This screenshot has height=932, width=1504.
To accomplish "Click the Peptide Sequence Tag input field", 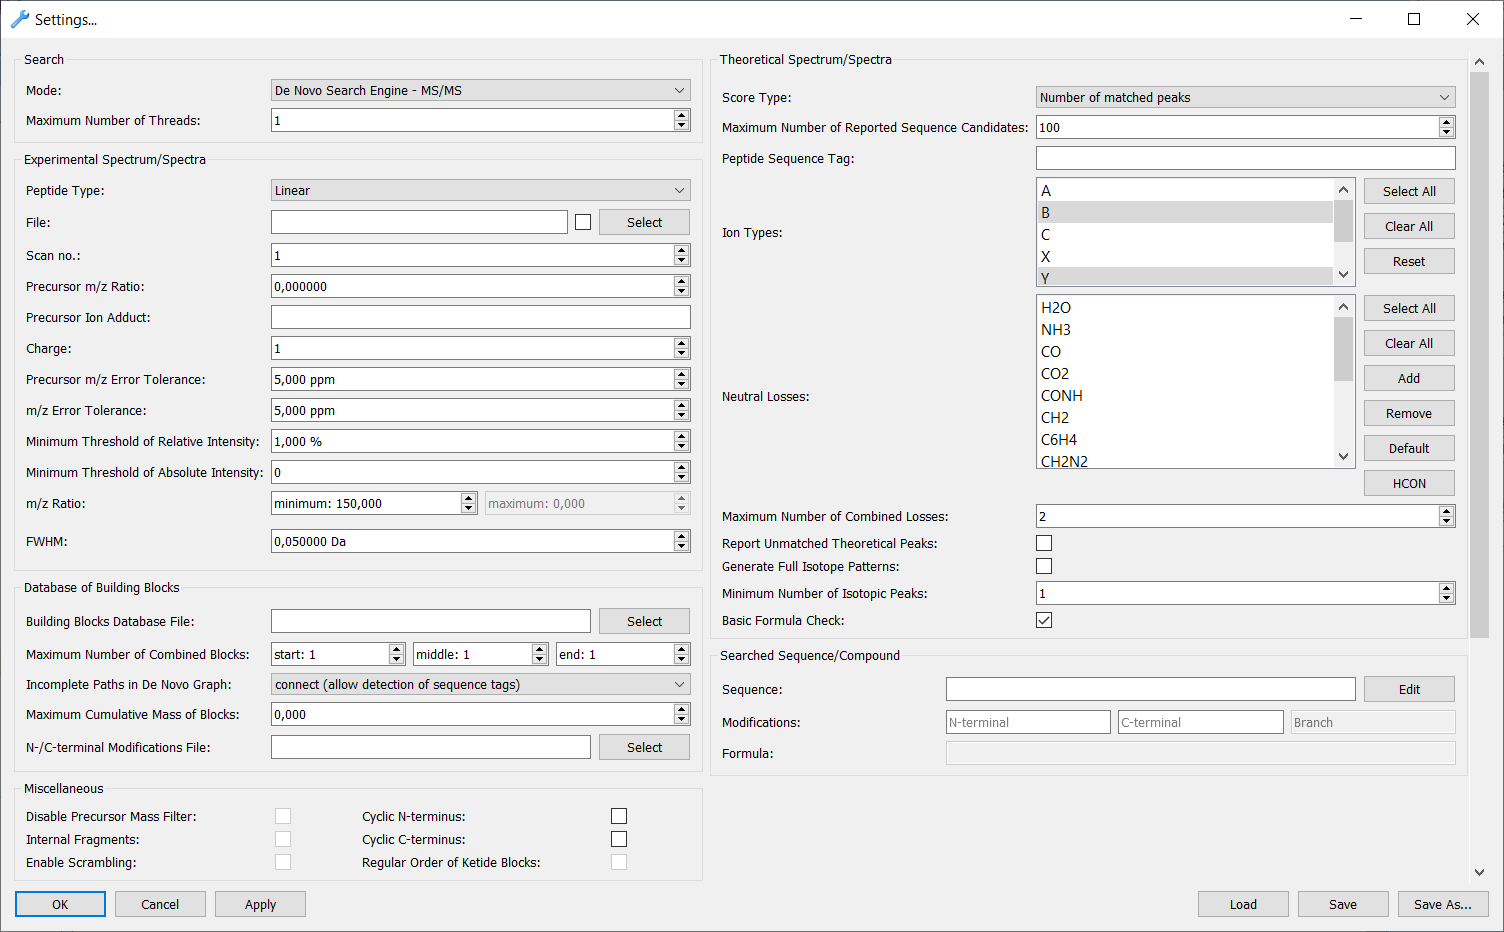I will coord(1245,158).
